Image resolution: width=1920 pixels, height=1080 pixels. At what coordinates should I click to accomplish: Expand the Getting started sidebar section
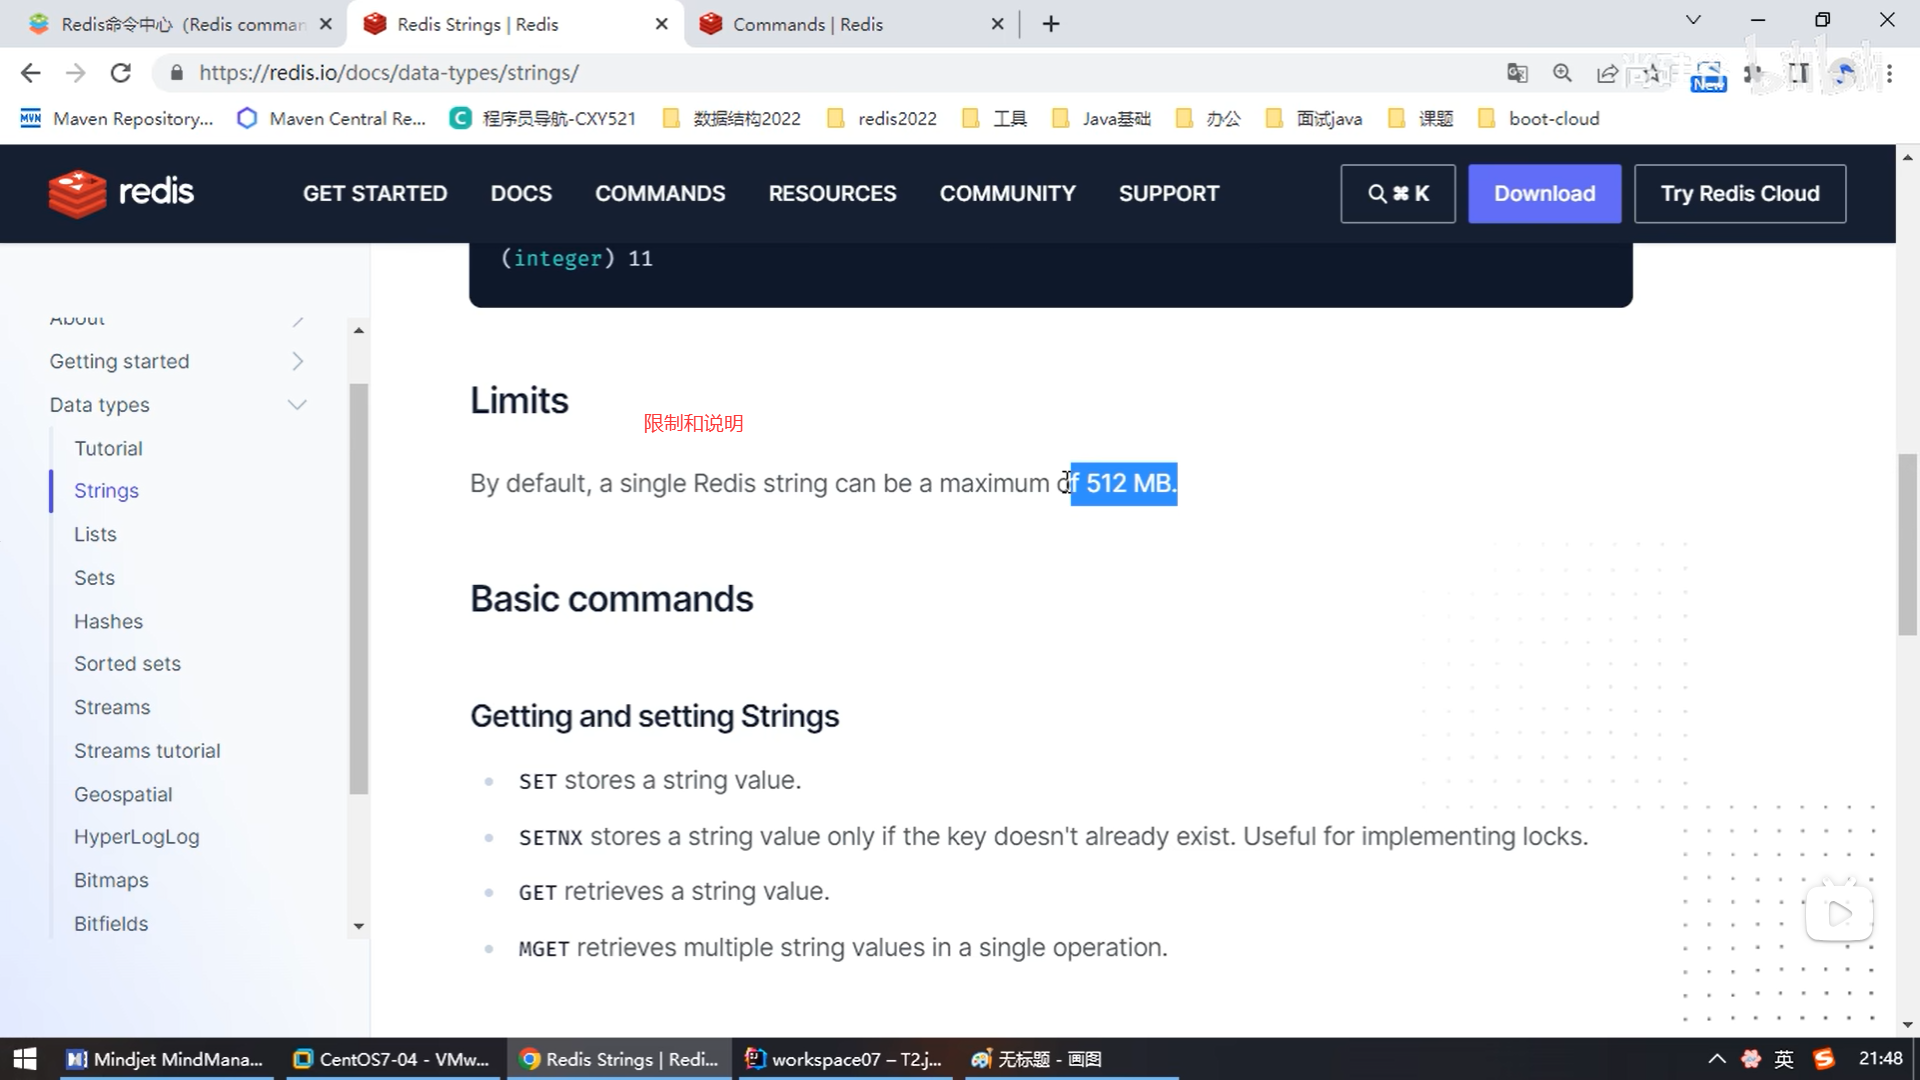tap(297, 361)
